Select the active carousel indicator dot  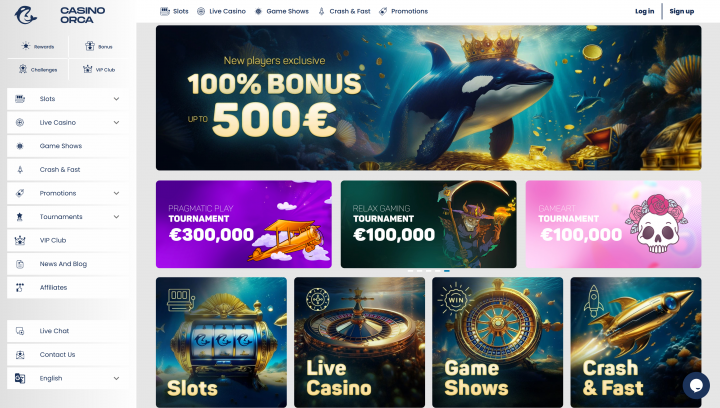[447, 271]
